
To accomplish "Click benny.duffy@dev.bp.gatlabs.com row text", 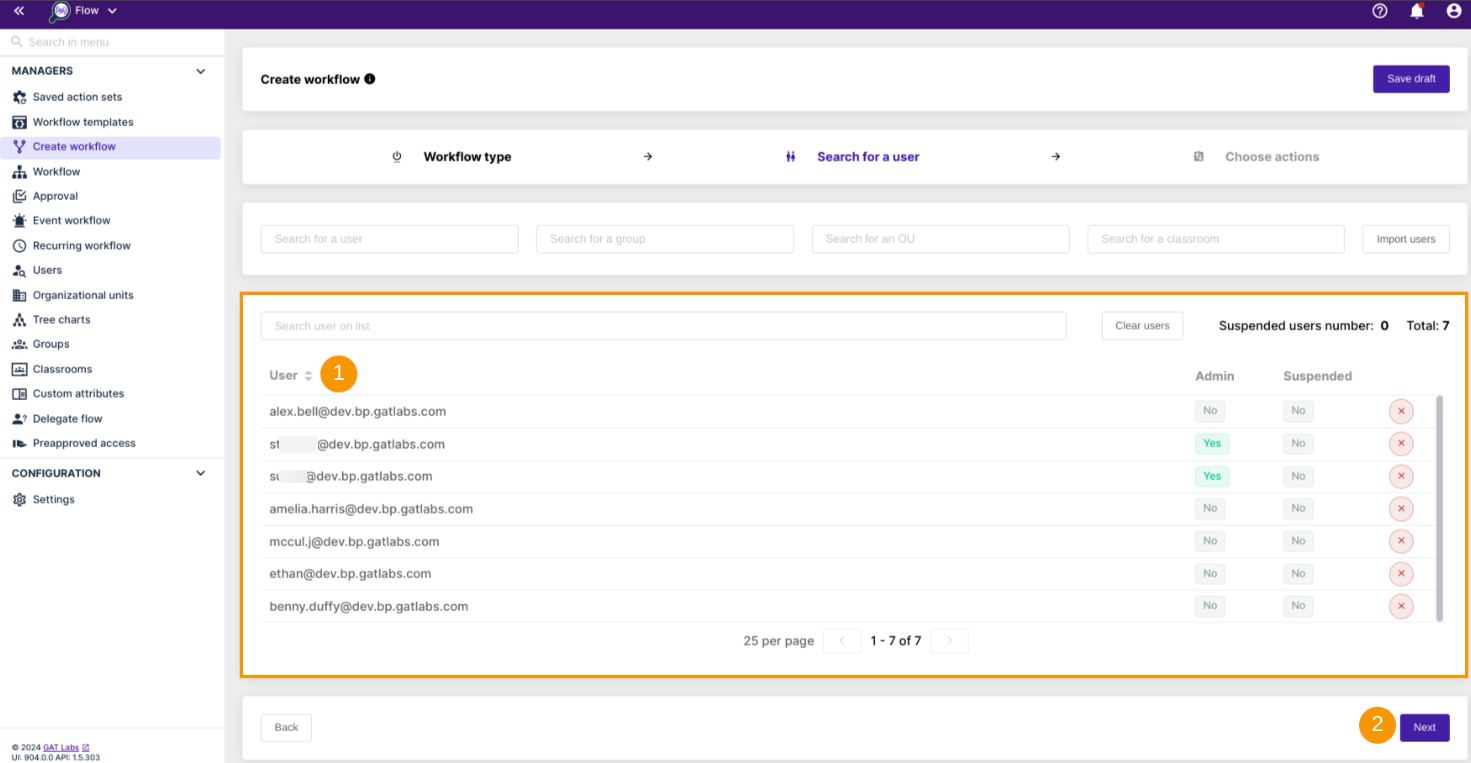I will coord(368,606).
